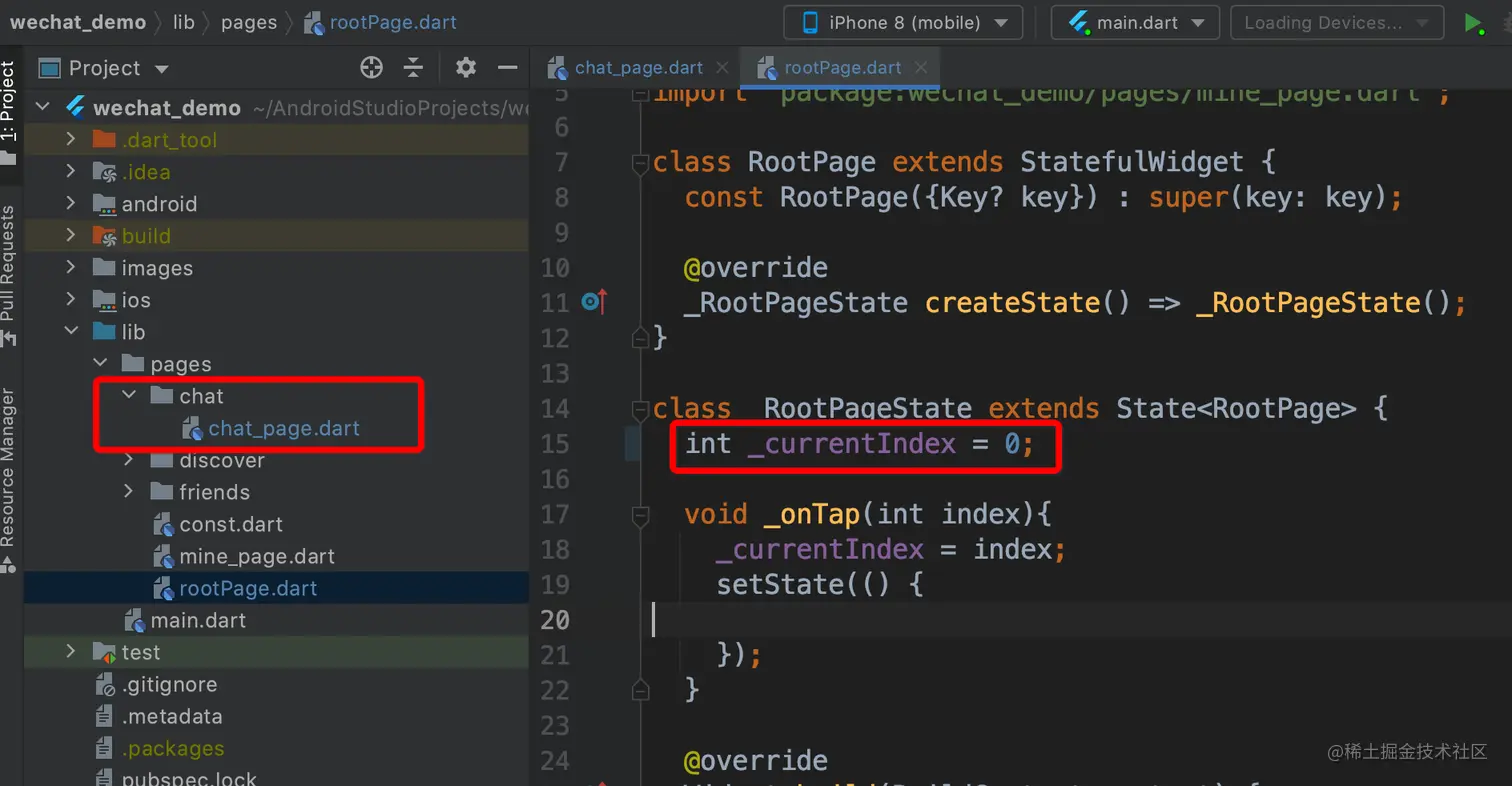1512x786 pixels.
Task: Close the chat_page.dart editor tab
Action: point(720,68)
